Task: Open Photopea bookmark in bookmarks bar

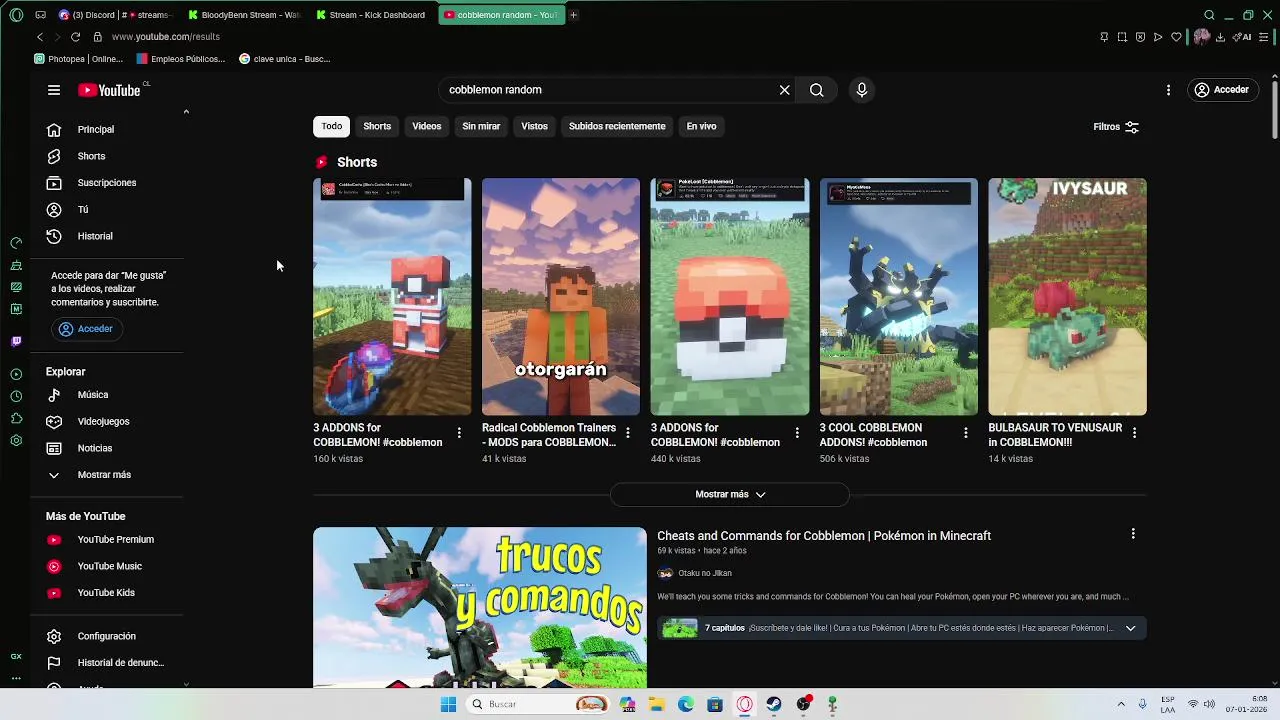Action: (x=79, y=59)
